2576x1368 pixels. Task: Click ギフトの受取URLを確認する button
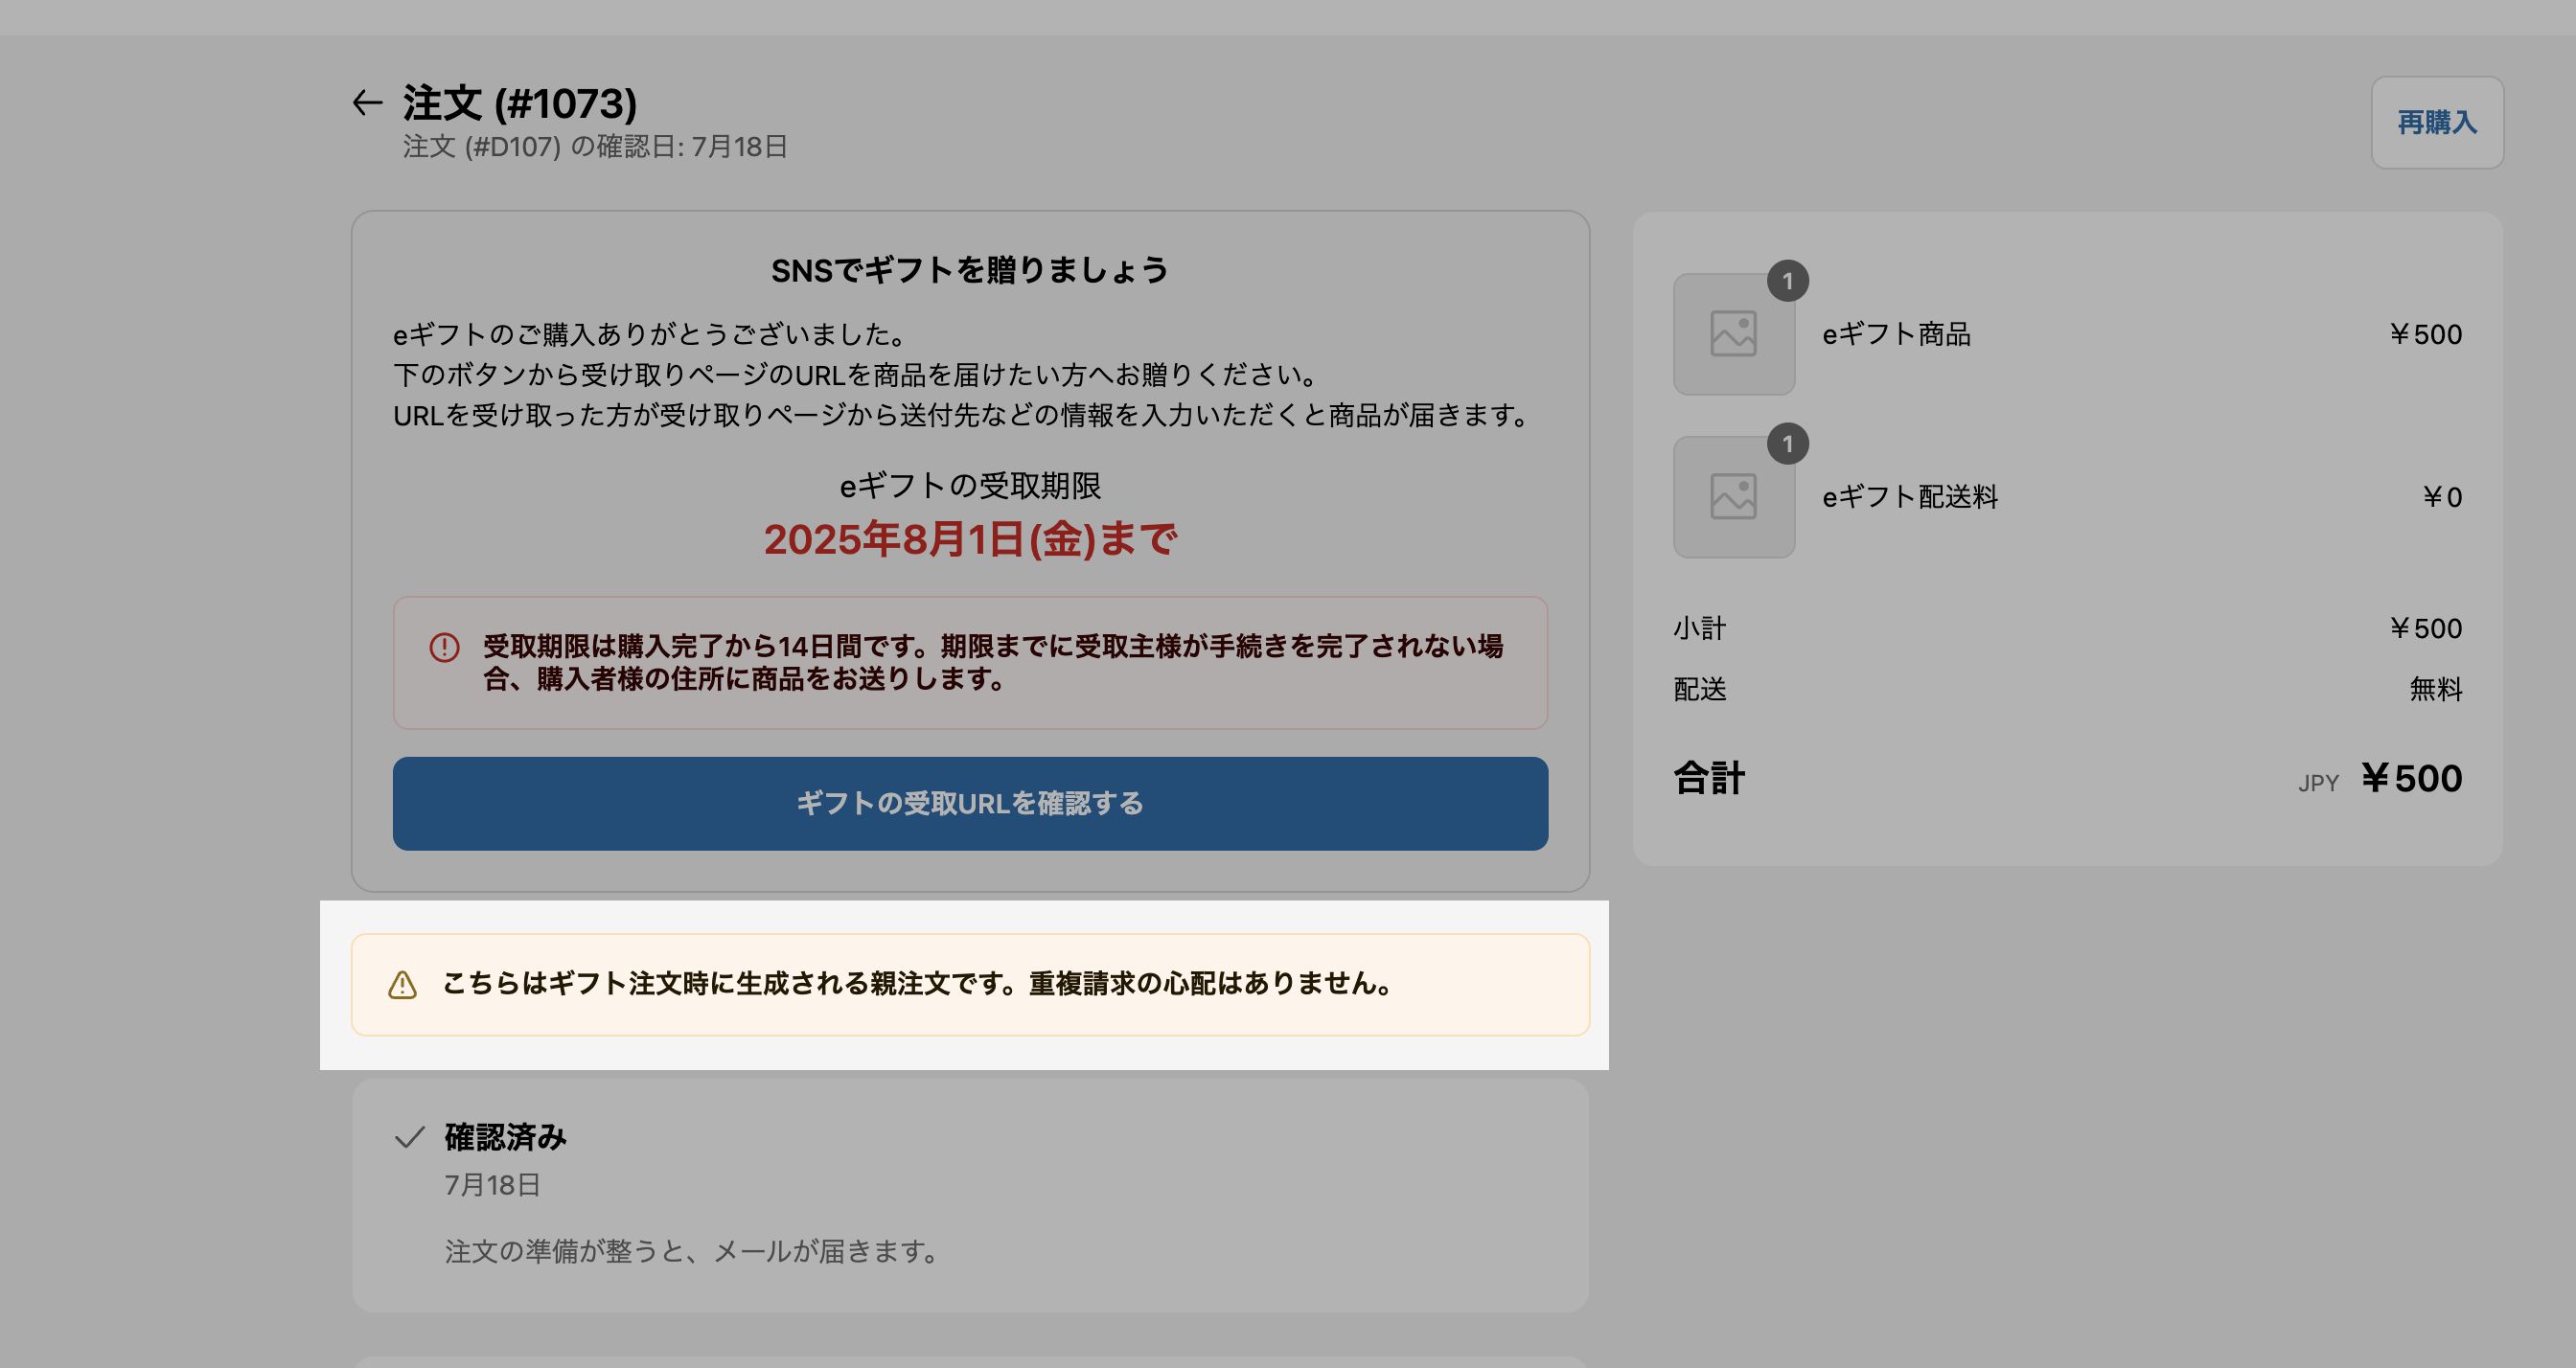(969, 803)
